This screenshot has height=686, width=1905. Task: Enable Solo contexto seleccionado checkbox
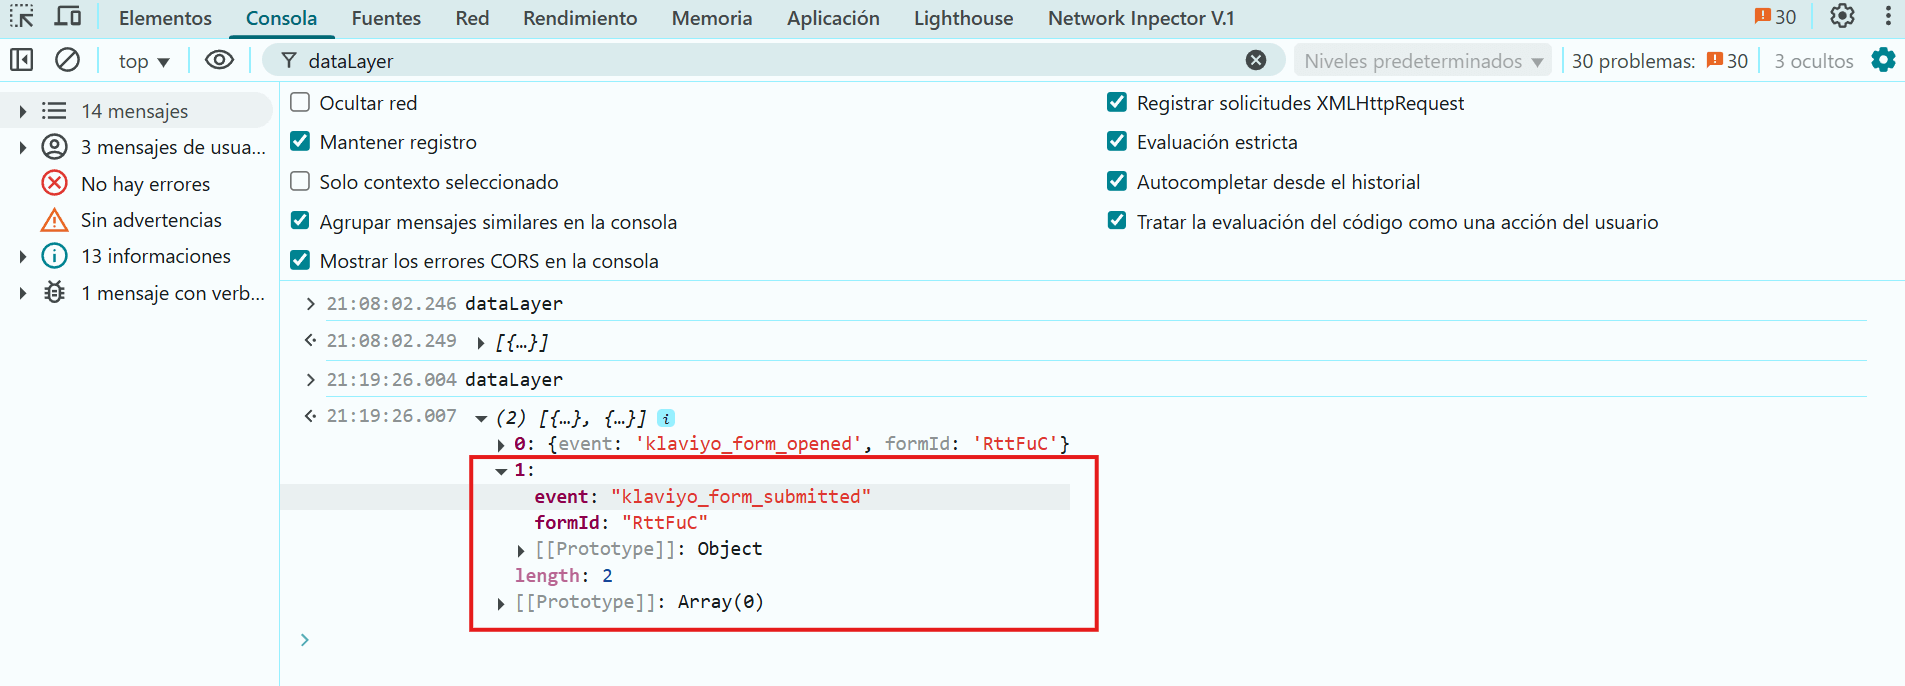300,181
